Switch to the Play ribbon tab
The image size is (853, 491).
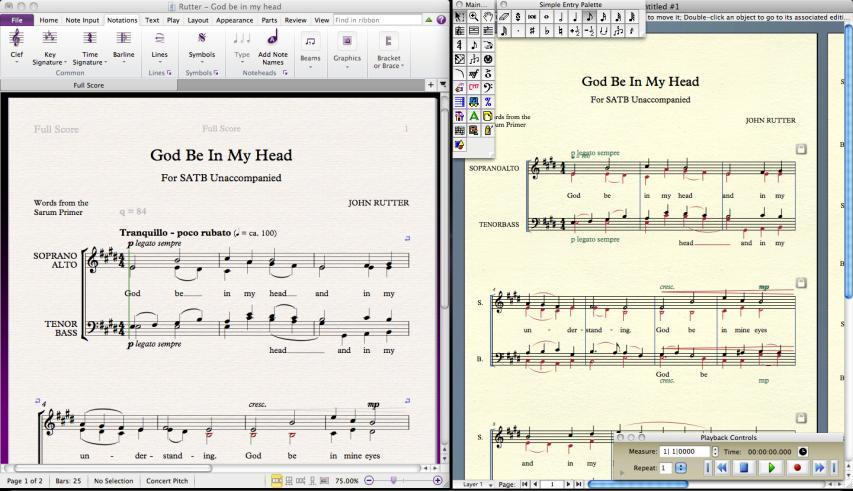173,20
